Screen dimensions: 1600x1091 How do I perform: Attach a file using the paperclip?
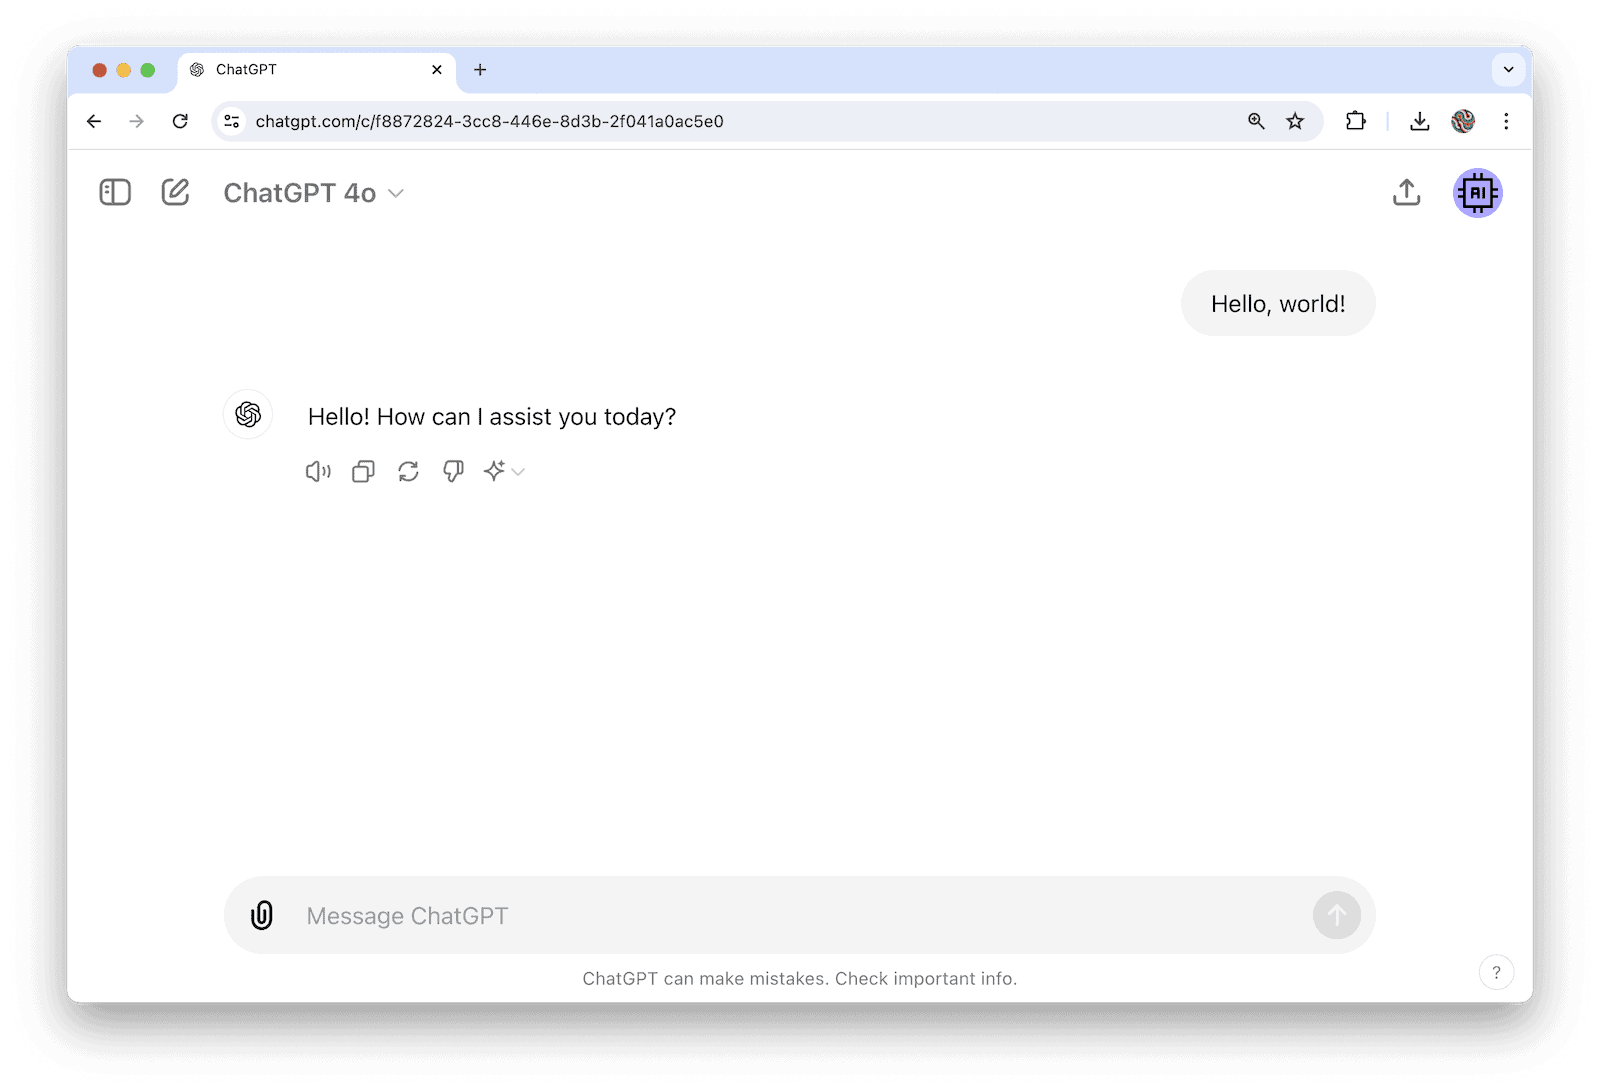pyautogui.click(x=262, y=915)
